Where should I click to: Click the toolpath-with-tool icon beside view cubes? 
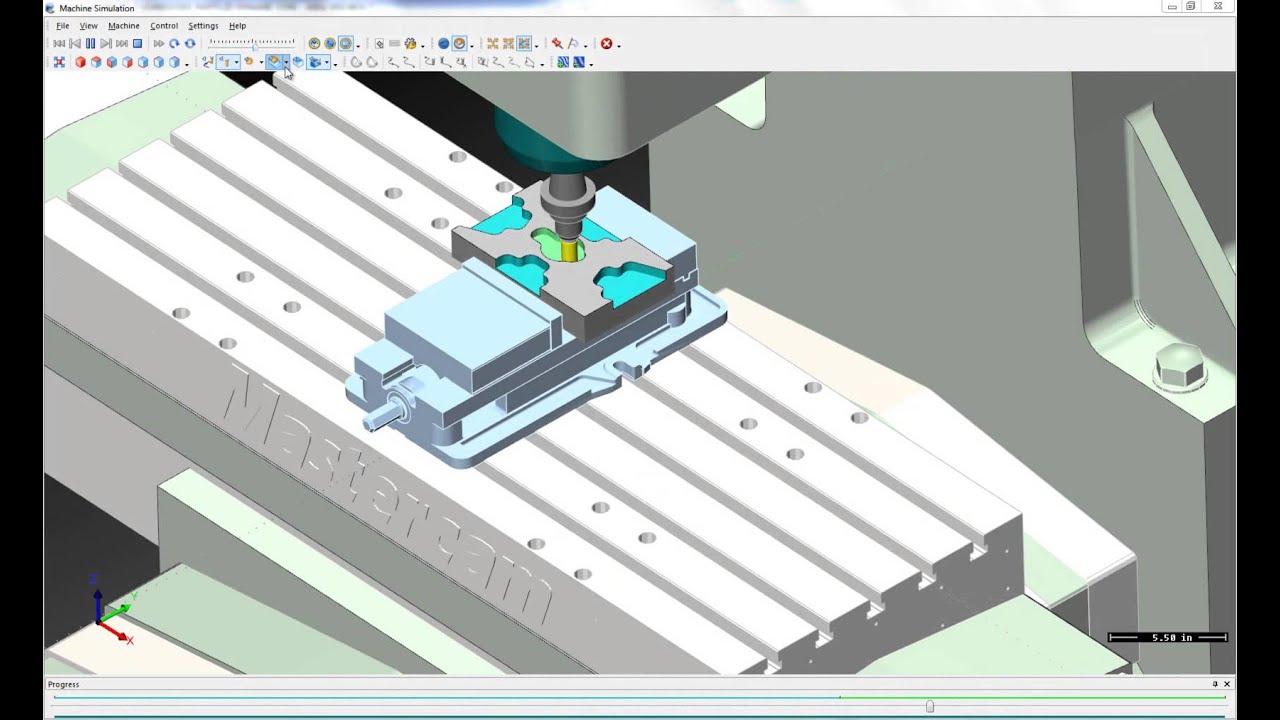[x=209, y=62]
